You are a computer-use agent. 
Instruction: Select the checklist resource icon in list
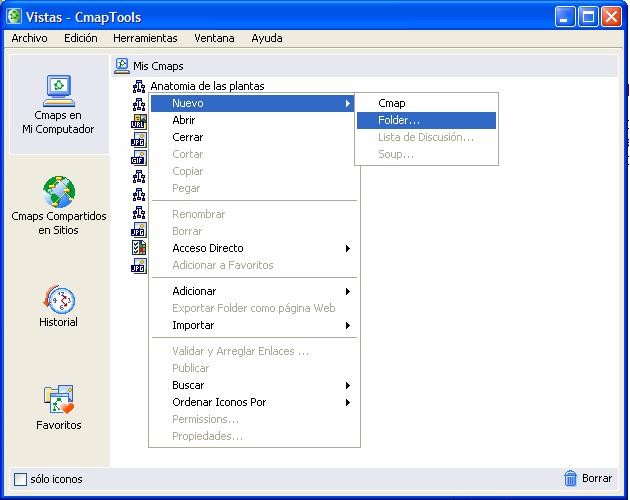tap(139, 248)
